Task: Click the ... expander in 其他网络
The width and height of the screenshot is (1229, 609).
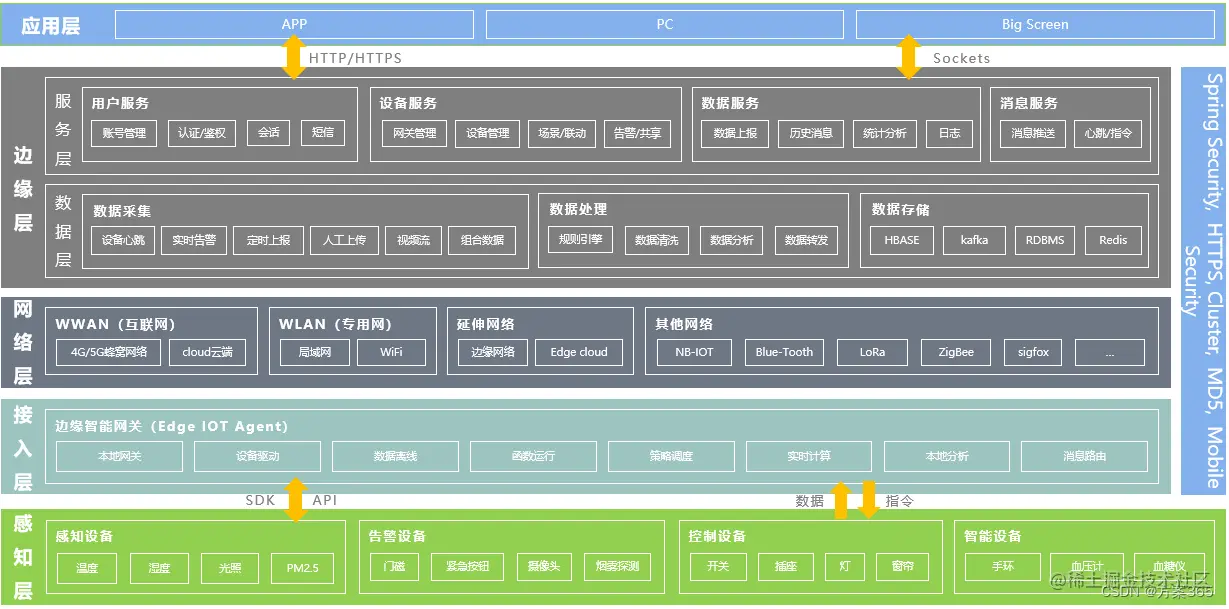Action: tap(1110, 352)
